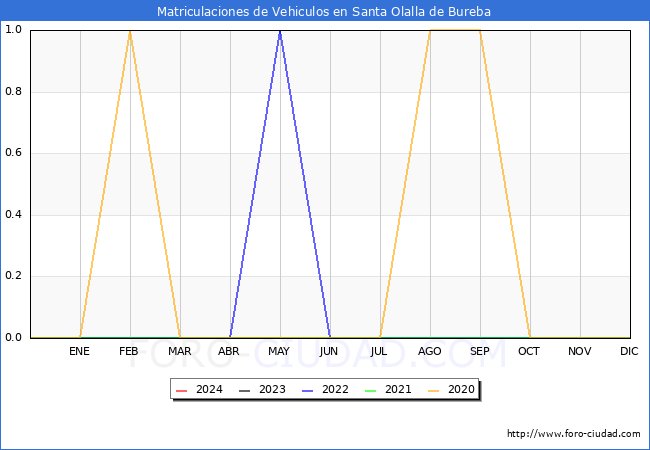Click the FEB month axis label
Viewport: 650px width, 450px height.
[x=129, y=351]
